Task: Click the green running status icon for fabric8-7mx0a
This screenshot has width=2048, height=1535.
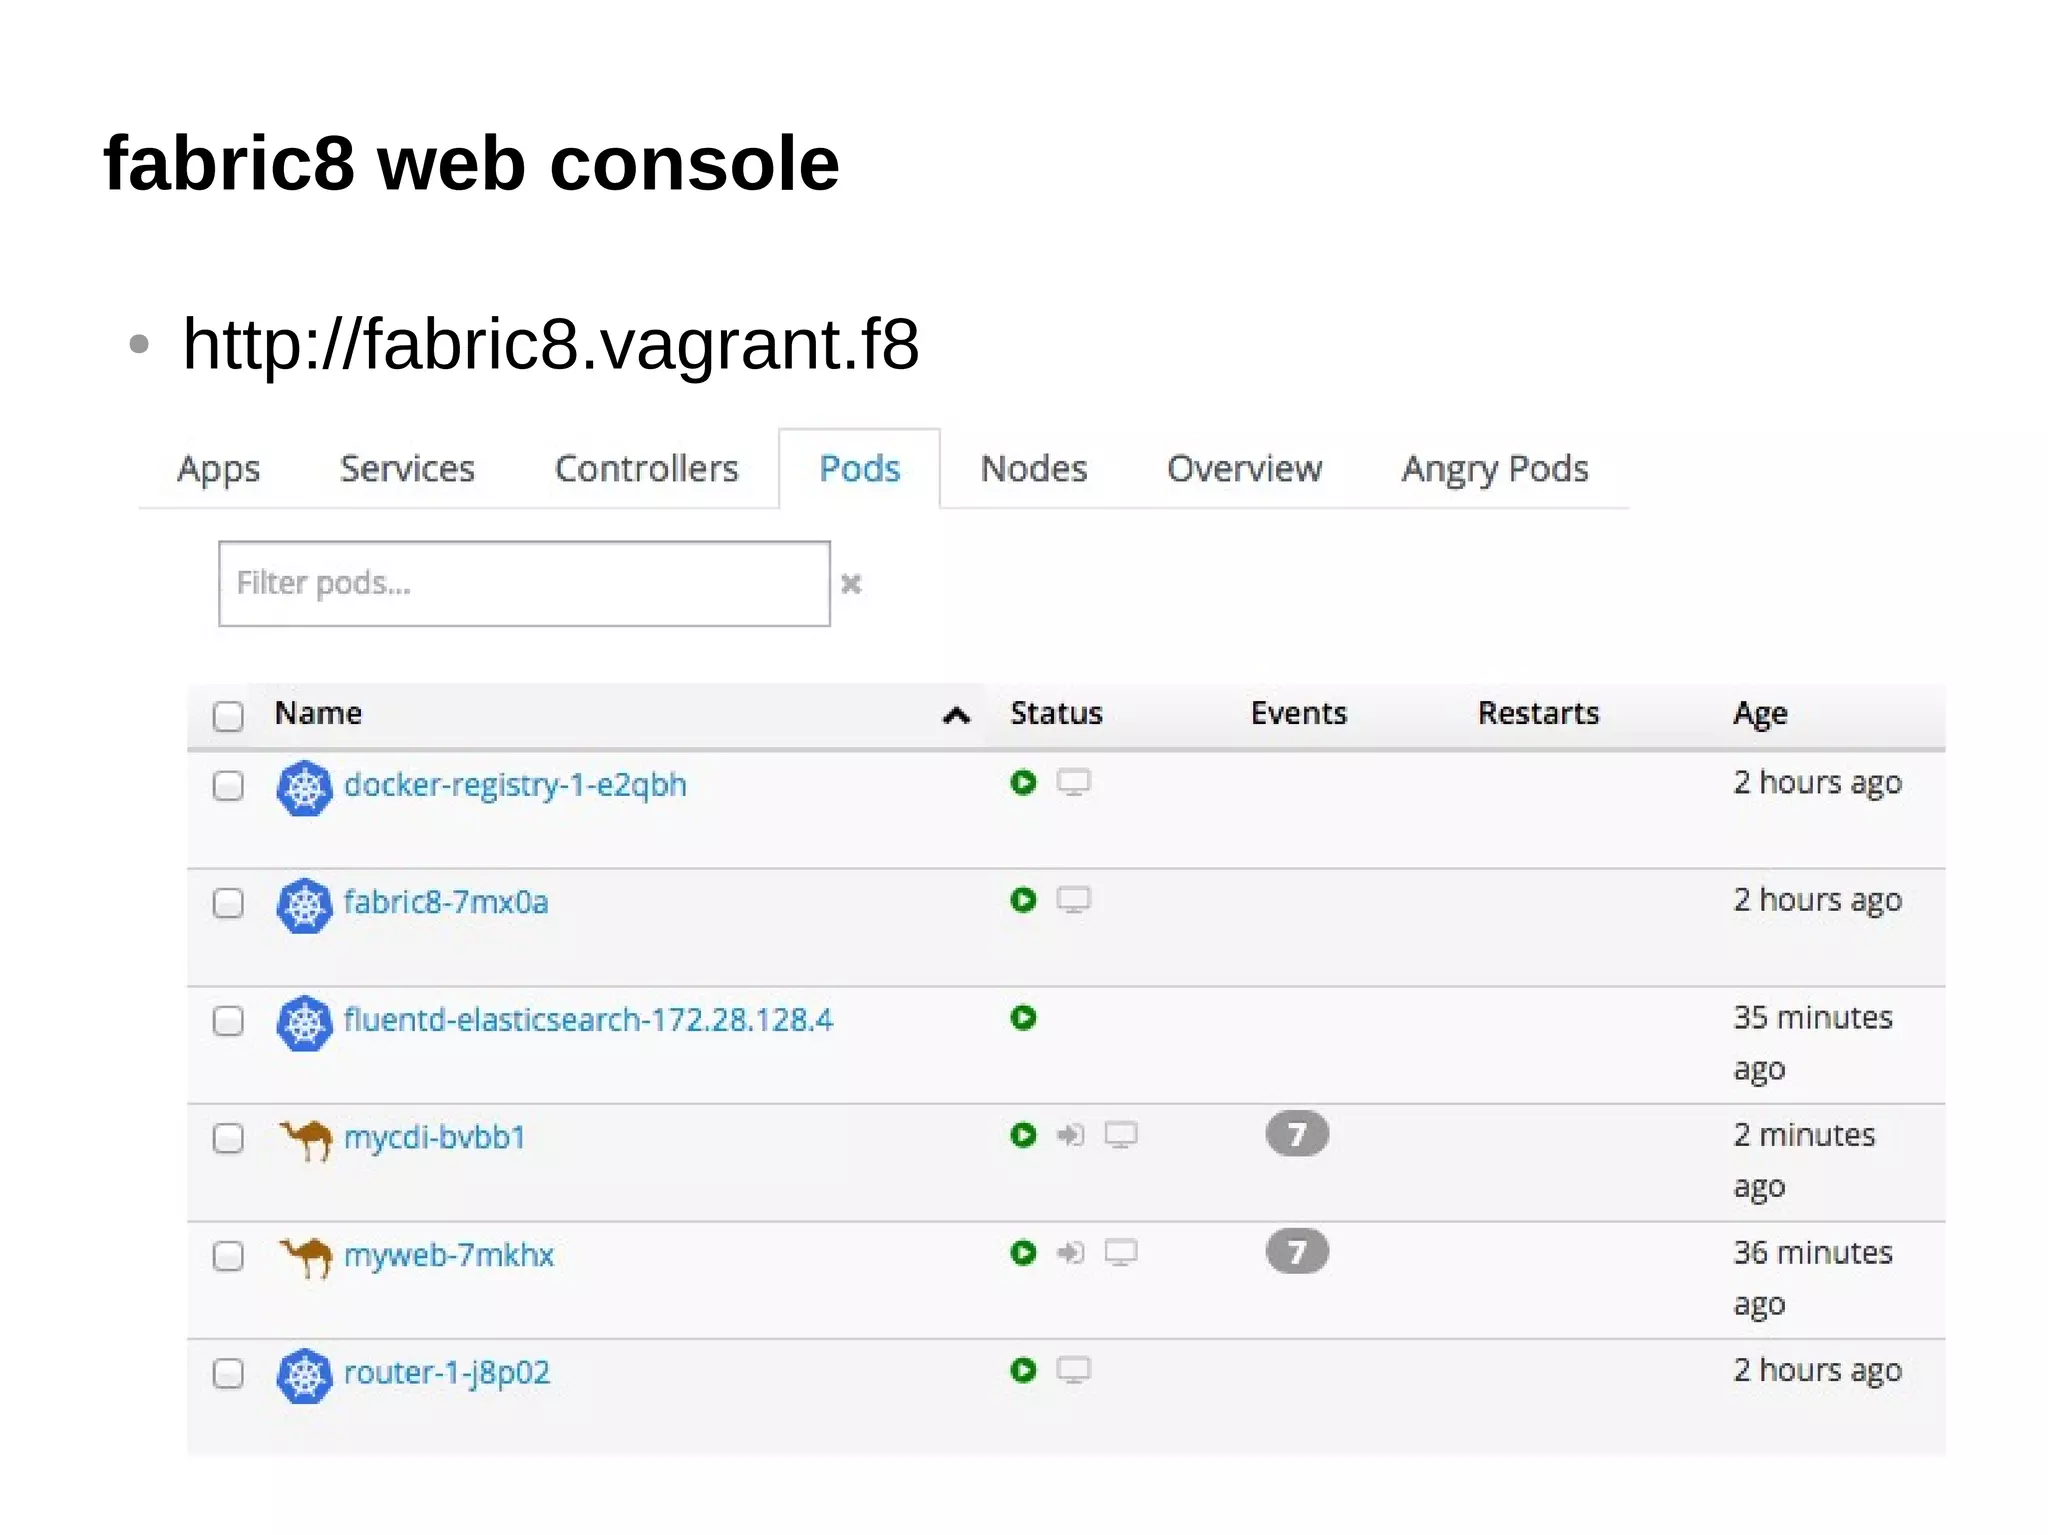Action: point(1023,900)
